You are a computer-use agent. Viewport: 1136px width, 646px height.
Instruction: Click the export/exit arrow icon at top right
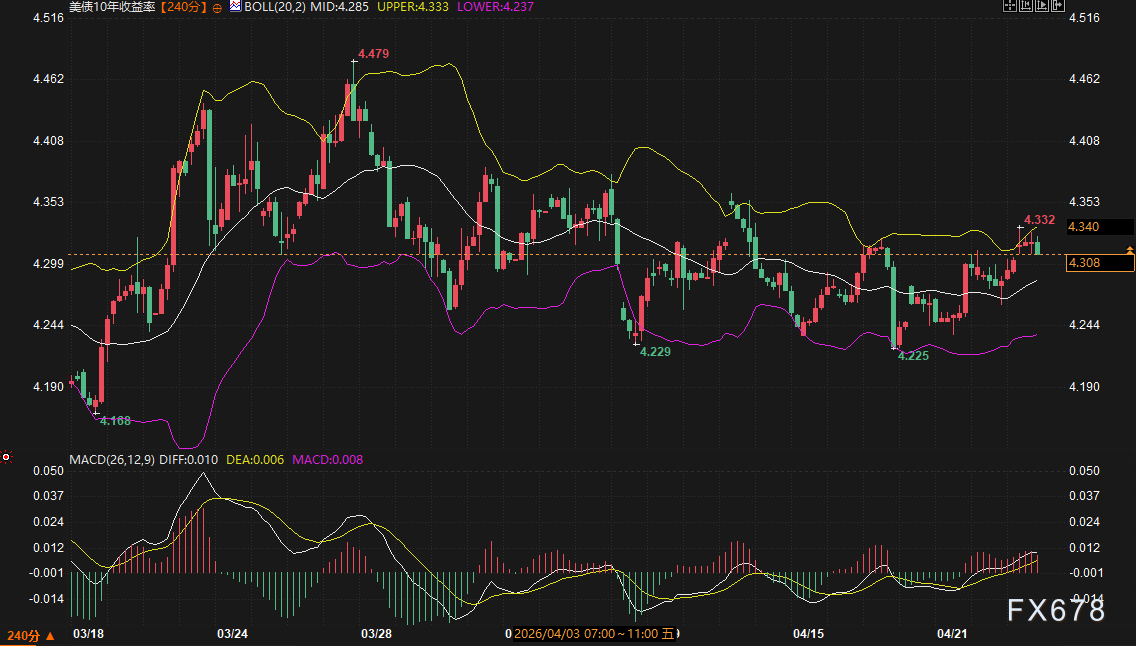1058,6
